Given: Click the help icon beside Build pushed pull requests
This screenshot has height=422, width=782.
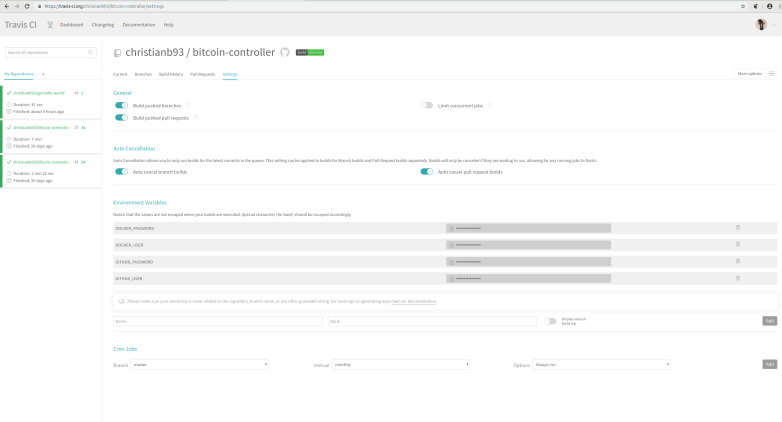Looking at the screenshot, I should tap(196, 118).
